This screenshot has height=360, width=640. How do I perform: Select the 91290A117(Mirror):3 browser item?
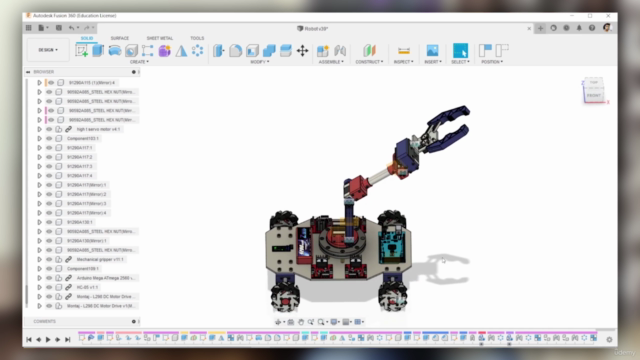point(87,204)
